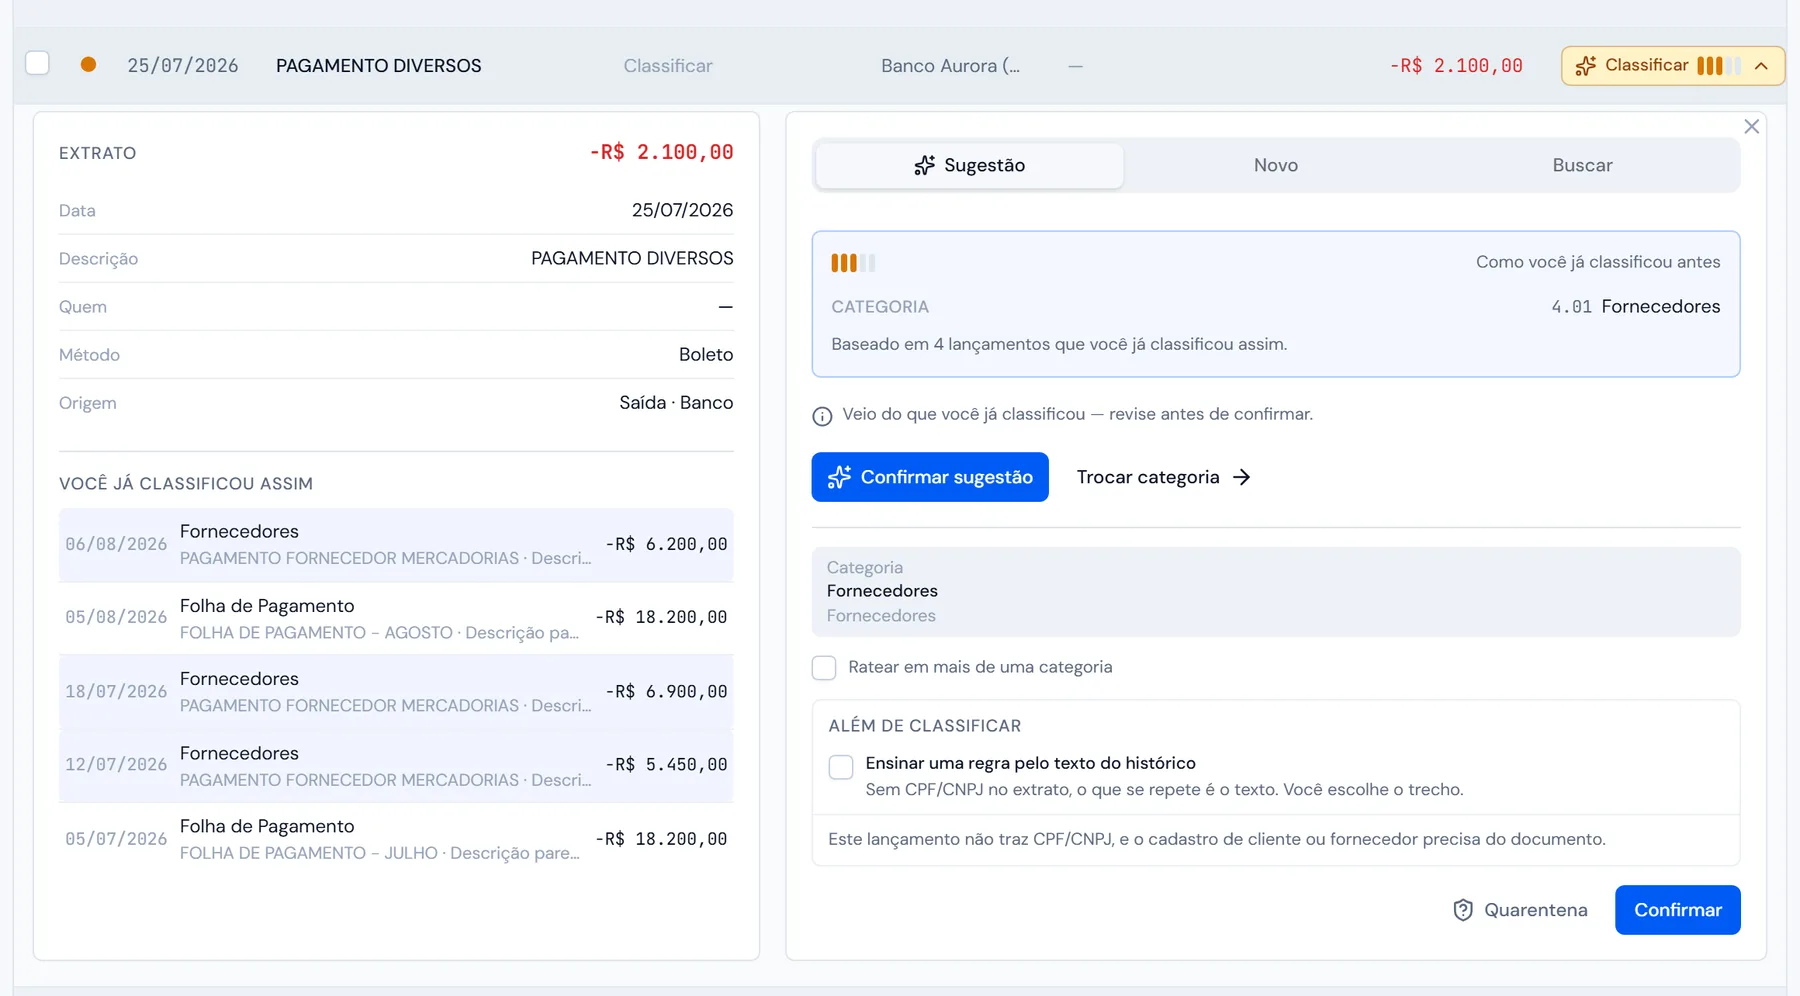
Task: Click the PAGAMENTO DIVERSOS title in the top row
Action: 379,66
